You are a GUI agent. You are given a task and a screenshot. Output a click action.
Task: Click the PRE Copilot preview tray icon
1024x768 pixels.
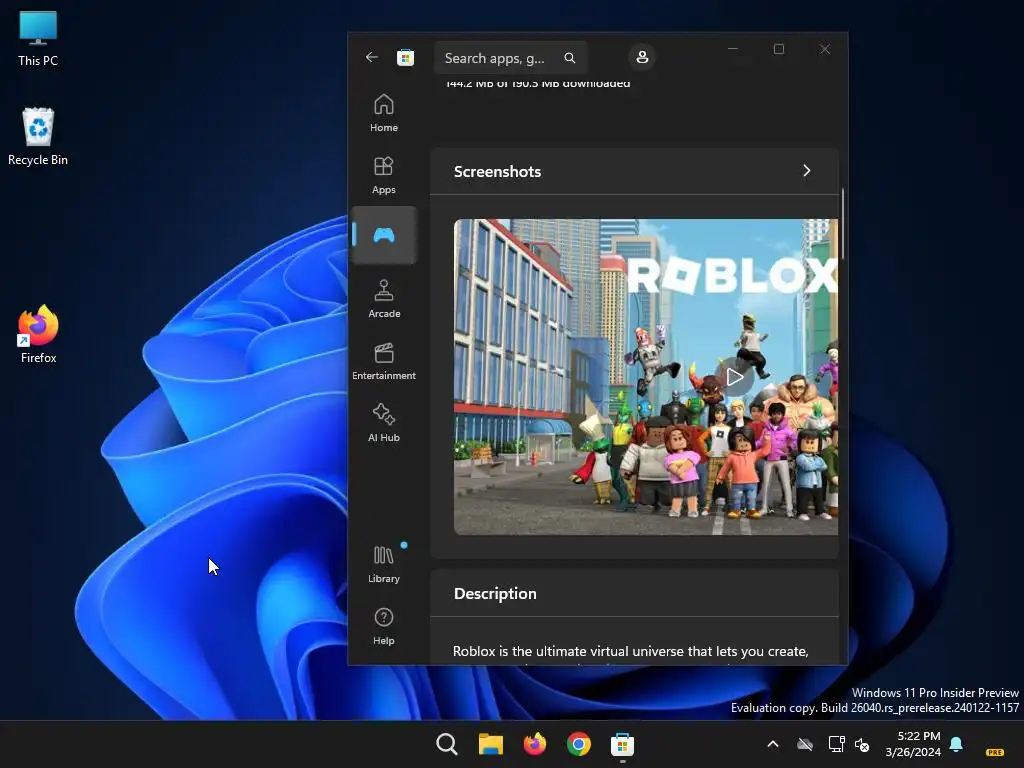(995, 752)
